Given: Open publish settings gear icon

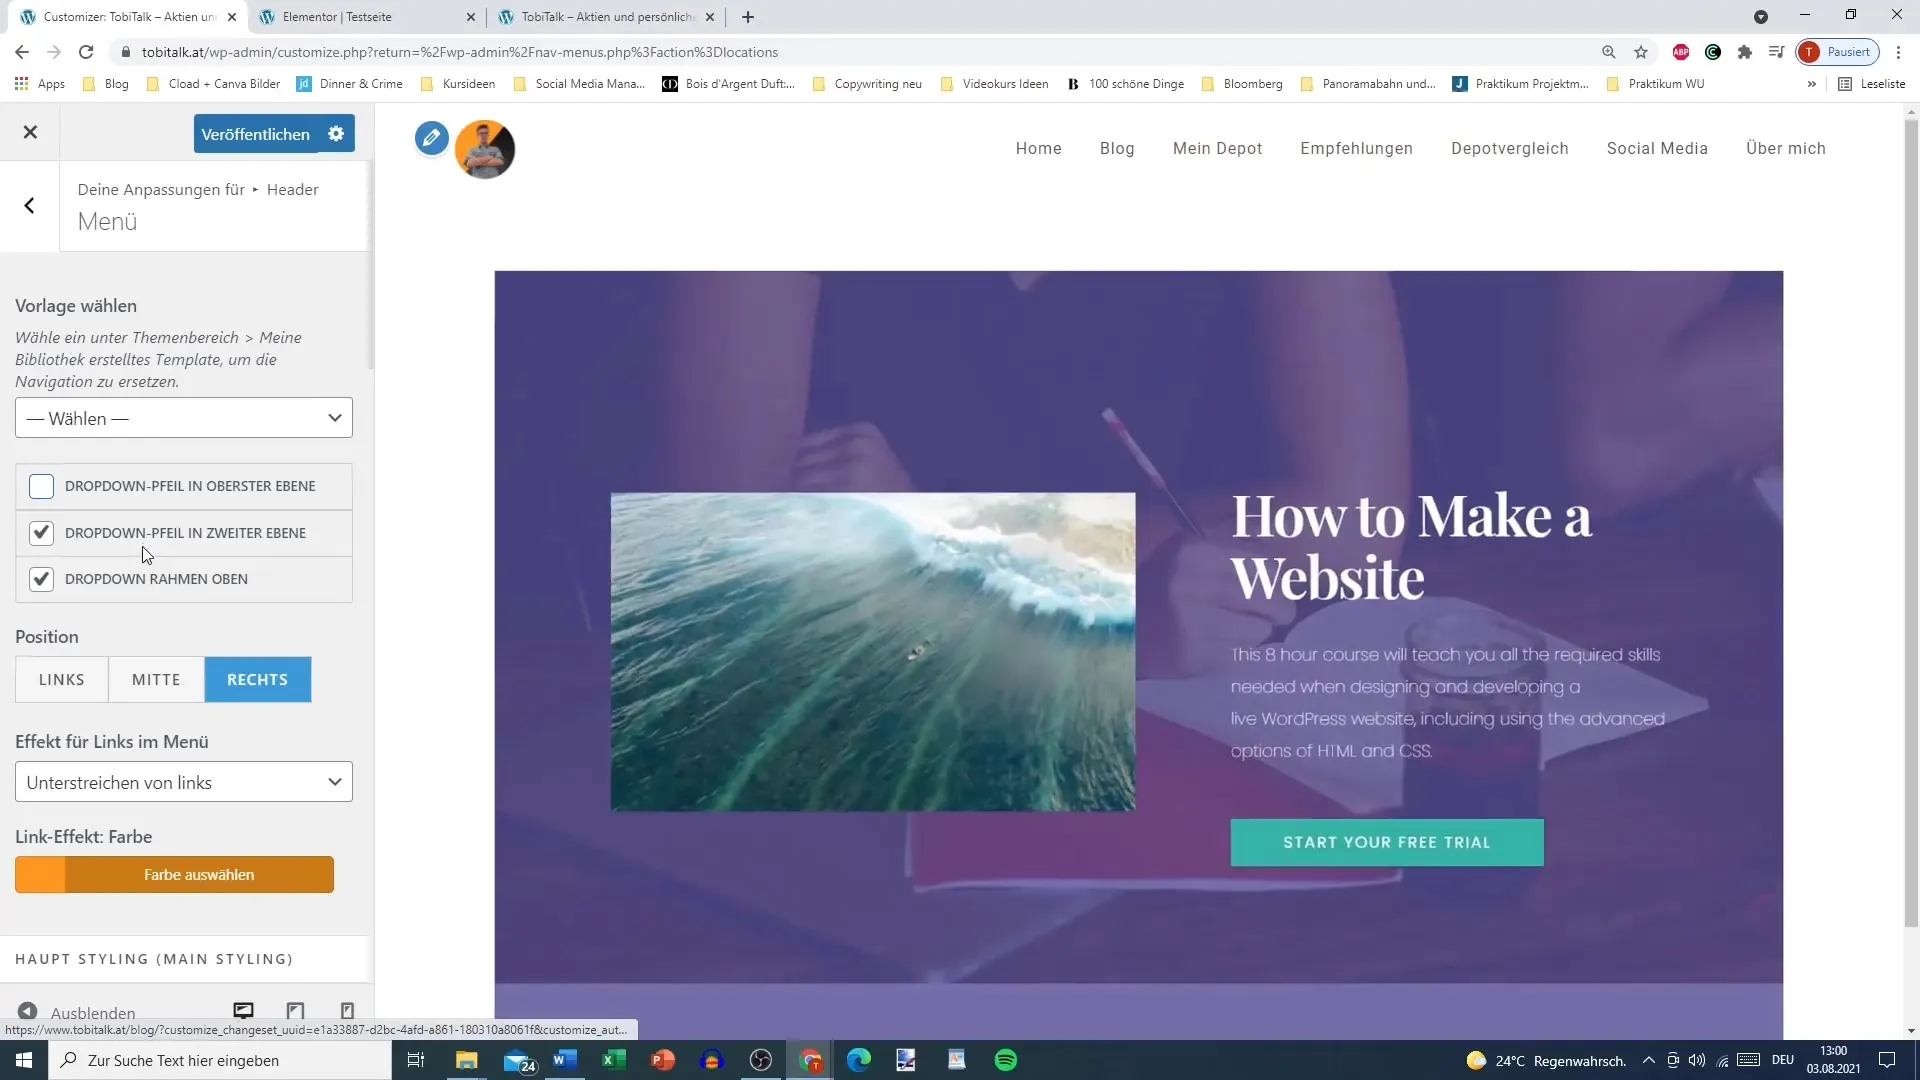Looking at the screenshot, I should click(x=336, y=134).
